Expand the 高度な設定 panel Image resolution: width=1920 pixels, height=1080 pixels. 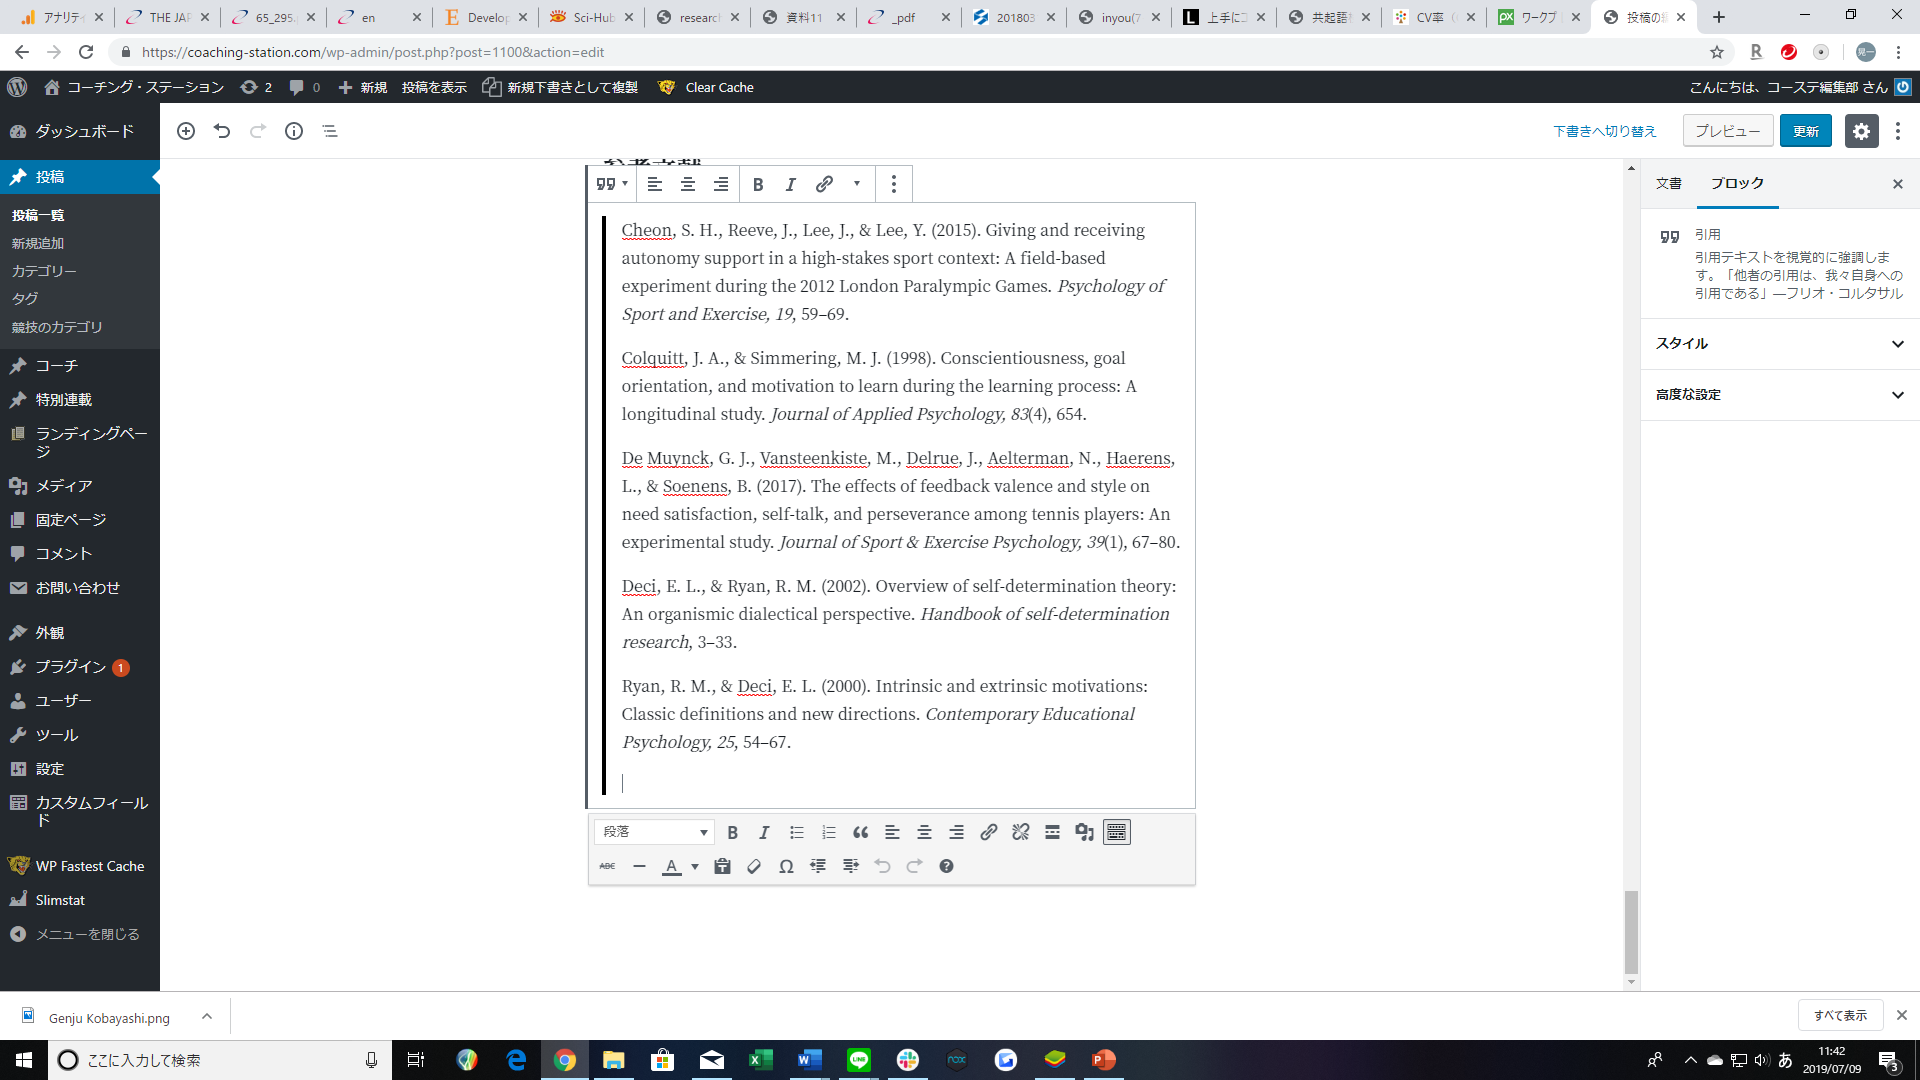tap(1780, 395)
